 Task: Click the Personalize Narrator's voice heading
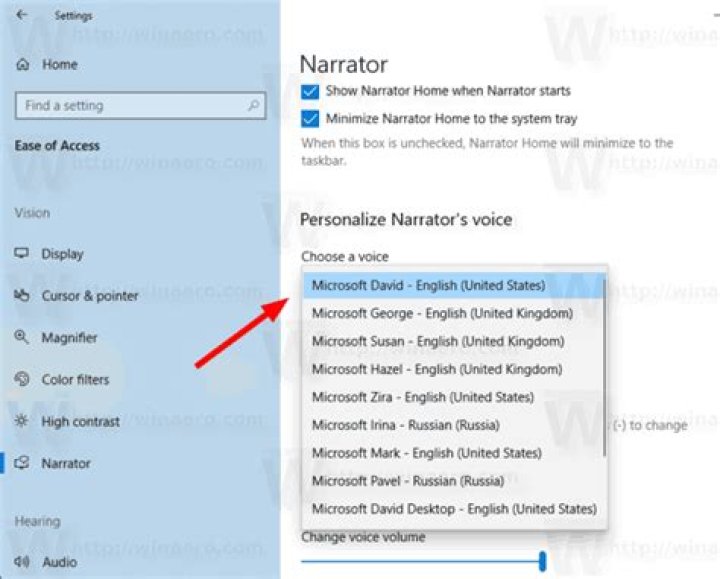pyautogui.click(x=406, y=219)
